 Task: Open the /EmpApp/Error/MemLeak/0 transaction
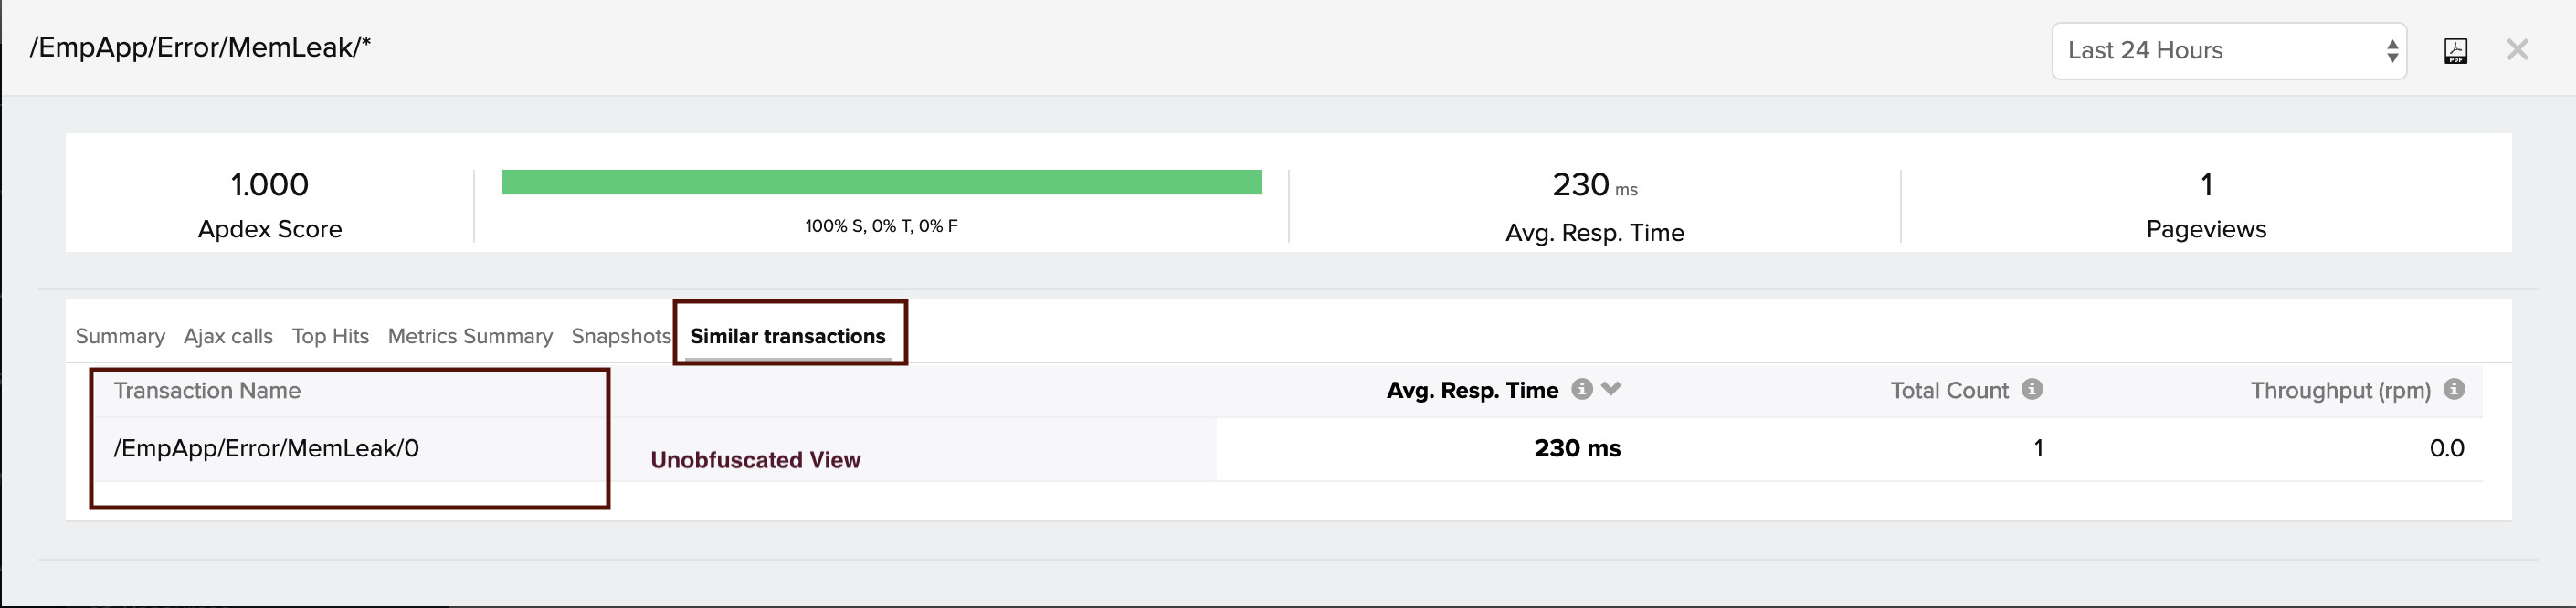pyautogui.click(x=266, y=448)
